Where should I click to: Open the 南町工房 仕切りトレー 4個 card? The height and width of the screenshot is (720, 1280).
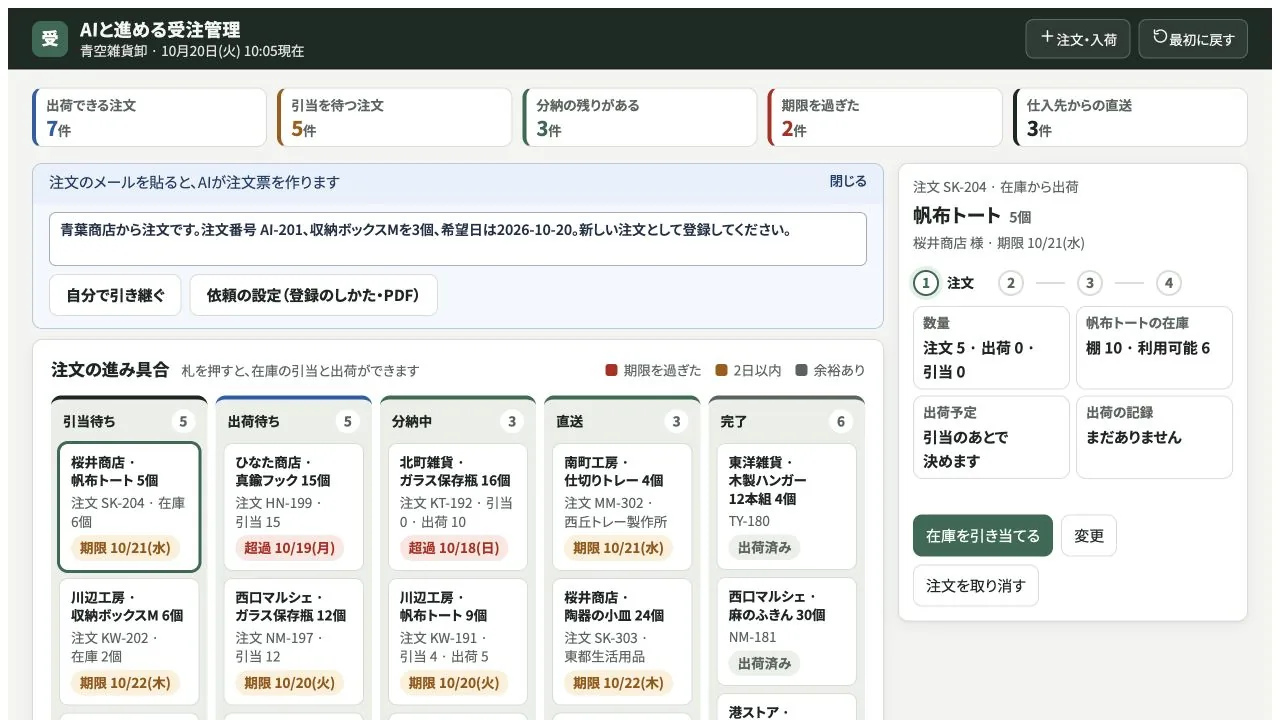point(622,507)
